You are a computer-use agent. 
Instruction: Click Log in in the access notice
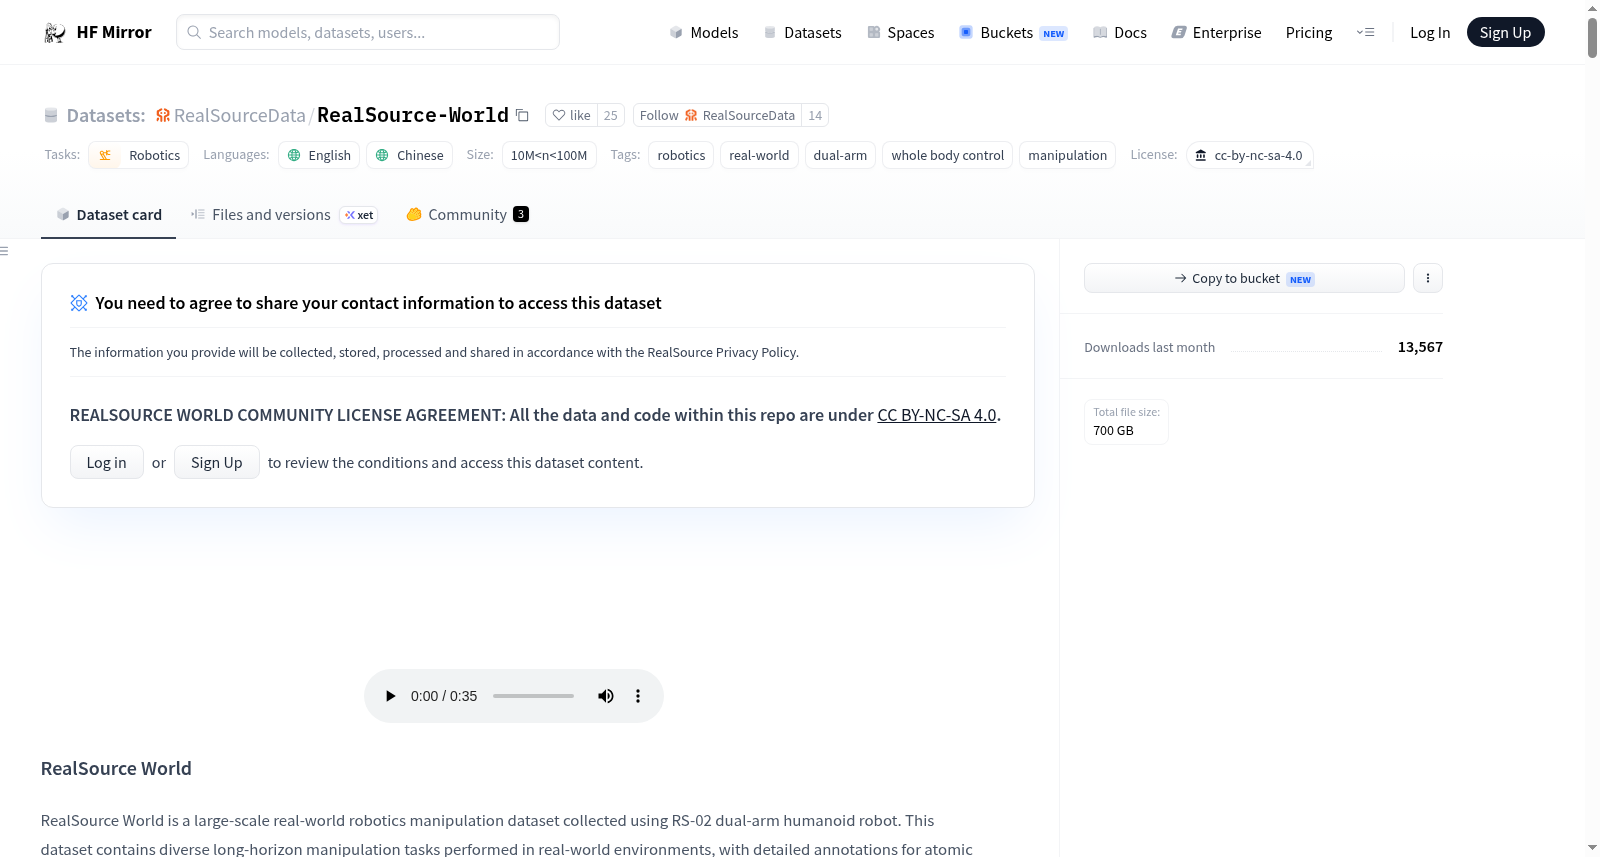107,462
